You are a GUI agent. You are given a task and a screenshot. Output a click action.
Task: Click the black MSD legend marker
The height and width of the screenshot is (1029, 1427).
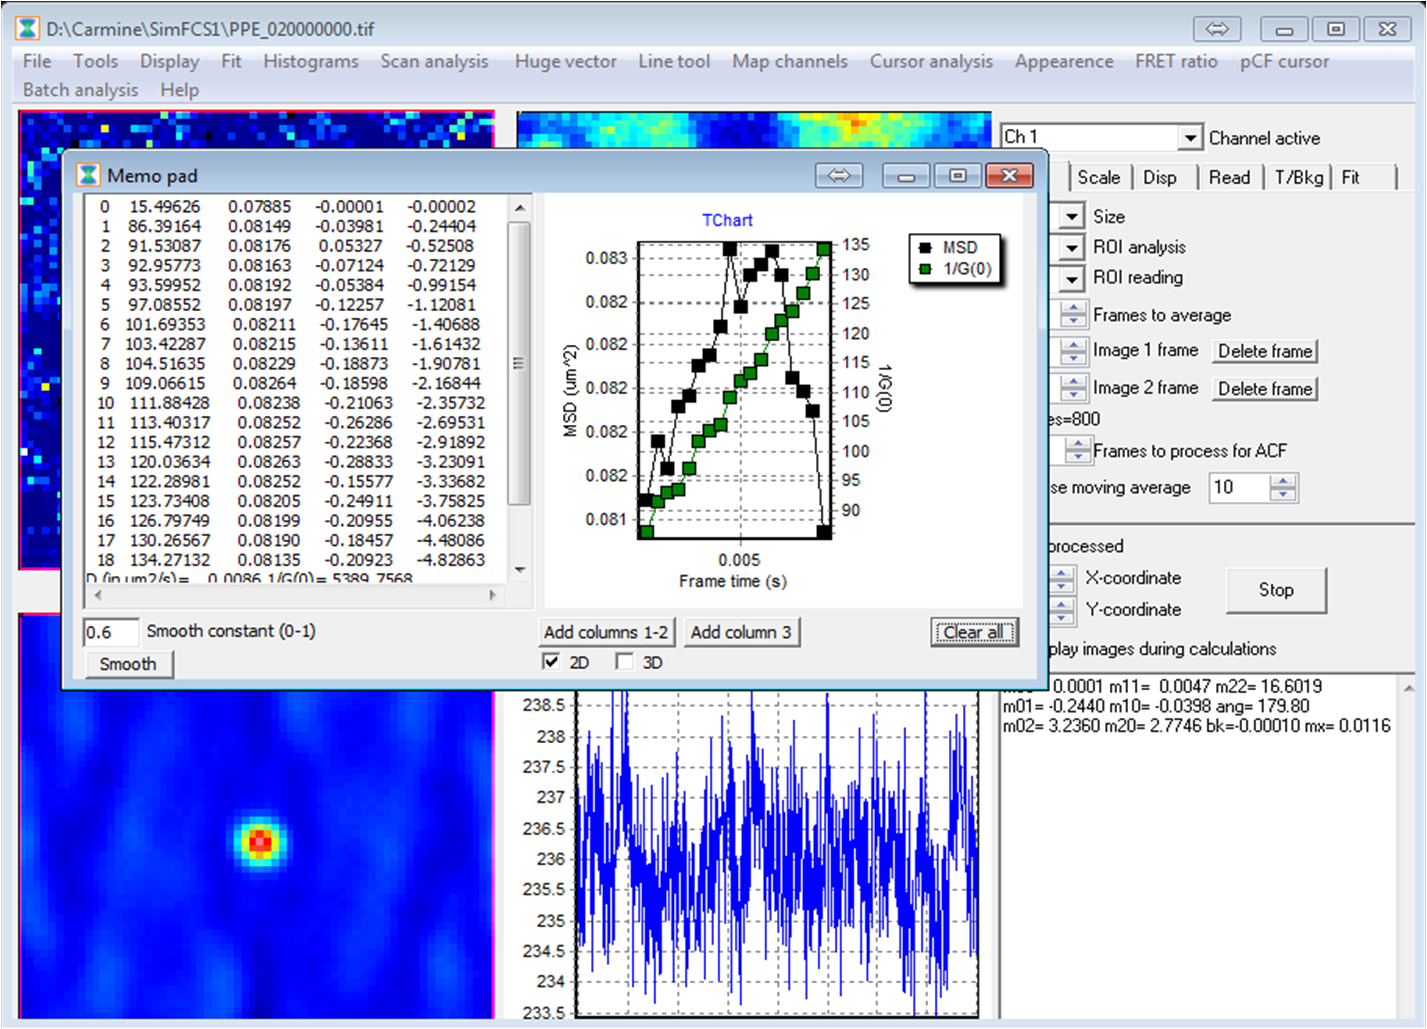click(925, 248)
